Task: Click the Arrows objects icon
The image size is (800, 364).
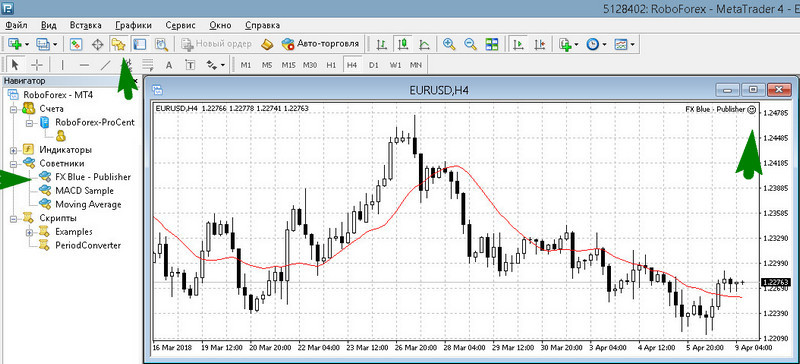Action: (x=211, y=65)
